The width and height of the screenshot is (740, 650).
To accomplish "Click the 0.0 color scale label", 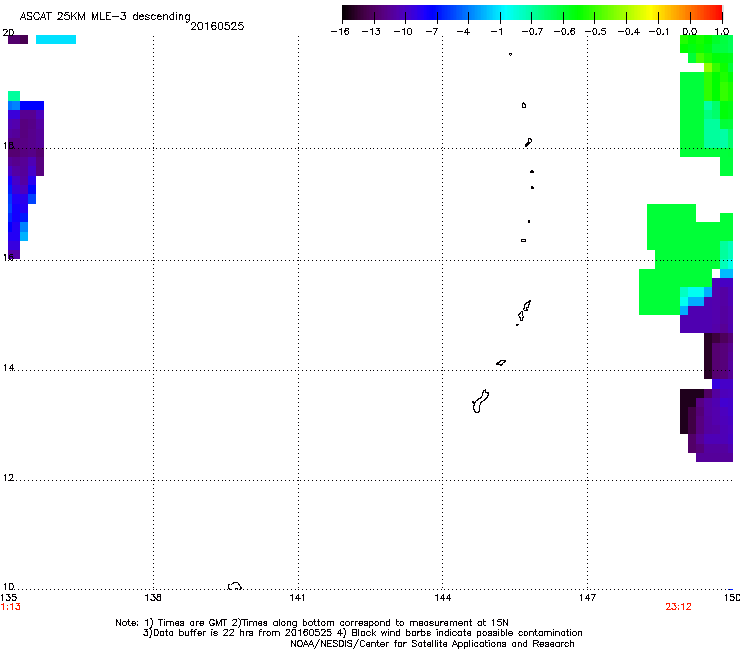I will coord(690,32).
